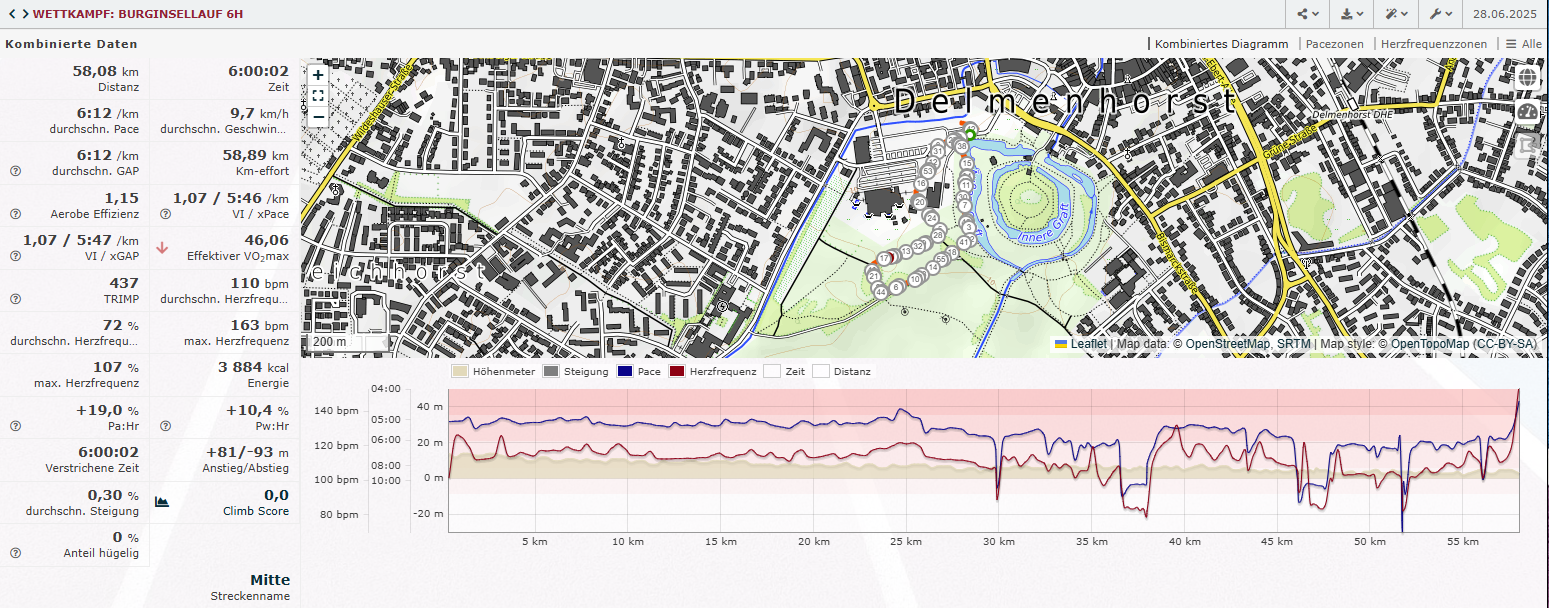
Task: Open map layer globe icon
Action: [1526, 77]
